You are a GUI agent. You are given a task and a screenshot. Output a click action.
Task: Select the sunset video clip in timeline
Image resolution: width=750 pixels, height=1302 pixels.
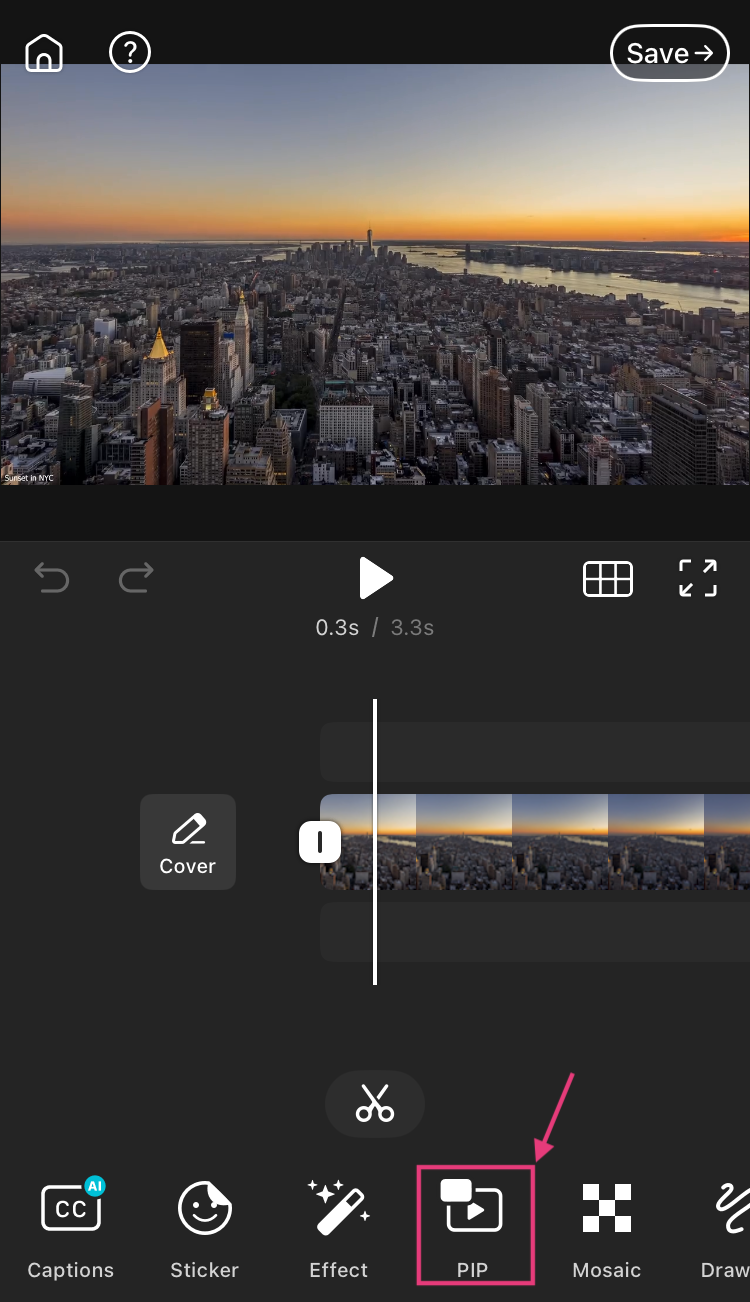click(x=560, y=842)
